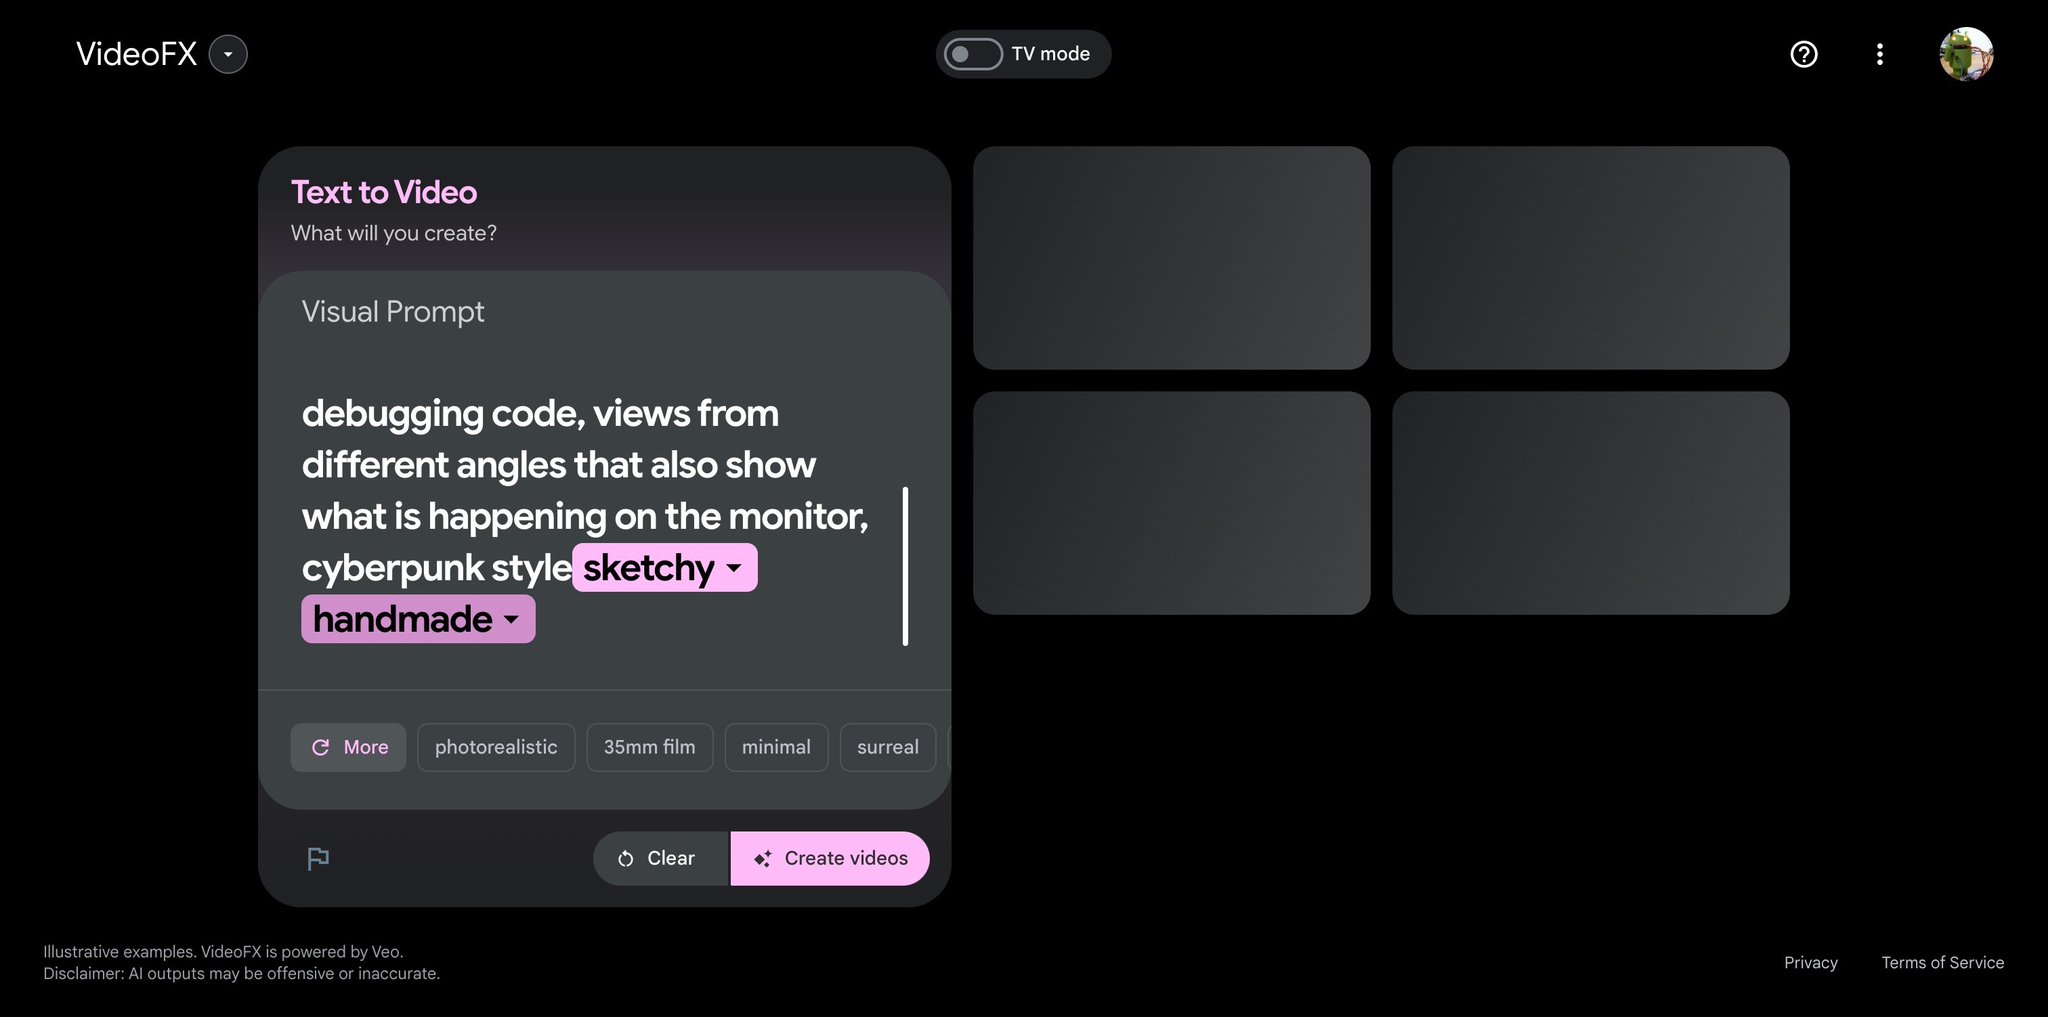Screen dimensions: 2048x1017
Task: Add the 35mm film style chip
Action: 649,747
